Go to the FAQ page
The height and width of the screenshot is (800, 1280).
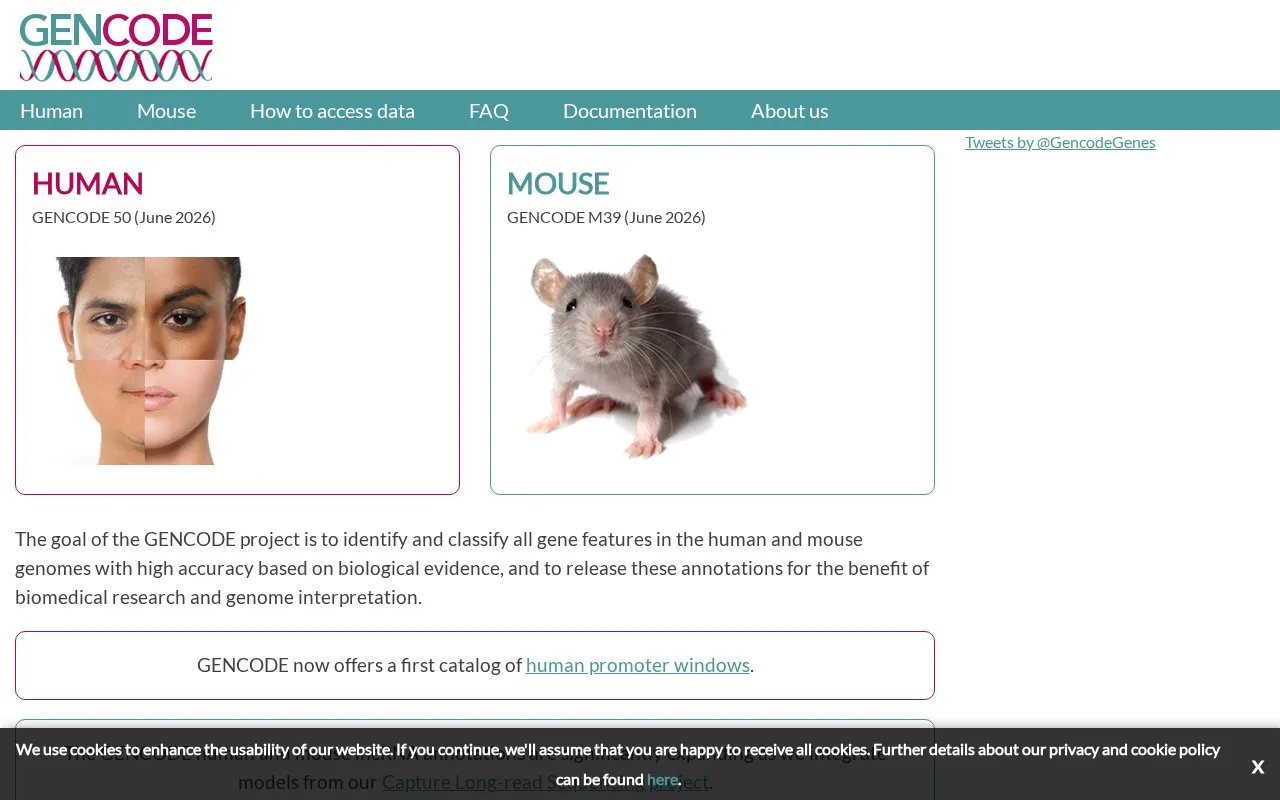pyautogui.click(x=489, y=111)
